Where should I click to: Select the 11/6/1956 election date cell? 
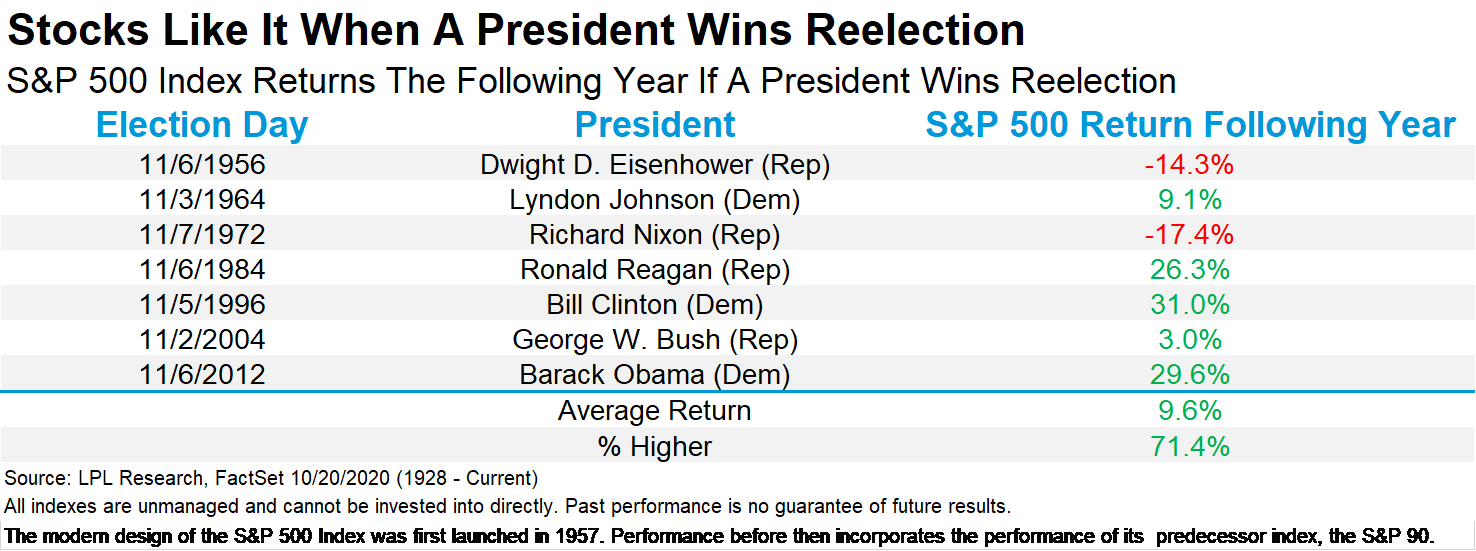pos(202,164)
